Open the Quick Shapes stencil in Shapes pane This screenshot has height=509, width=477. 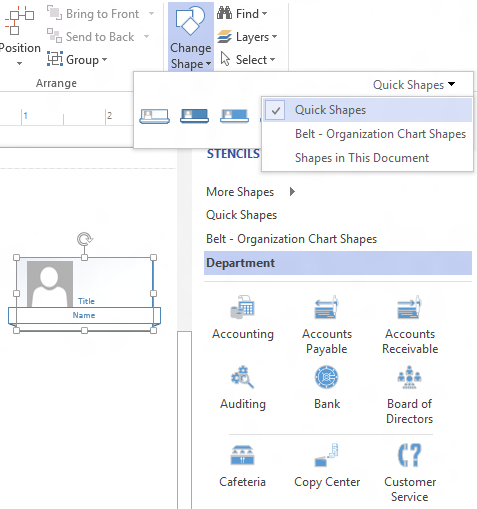pos(241,215)
